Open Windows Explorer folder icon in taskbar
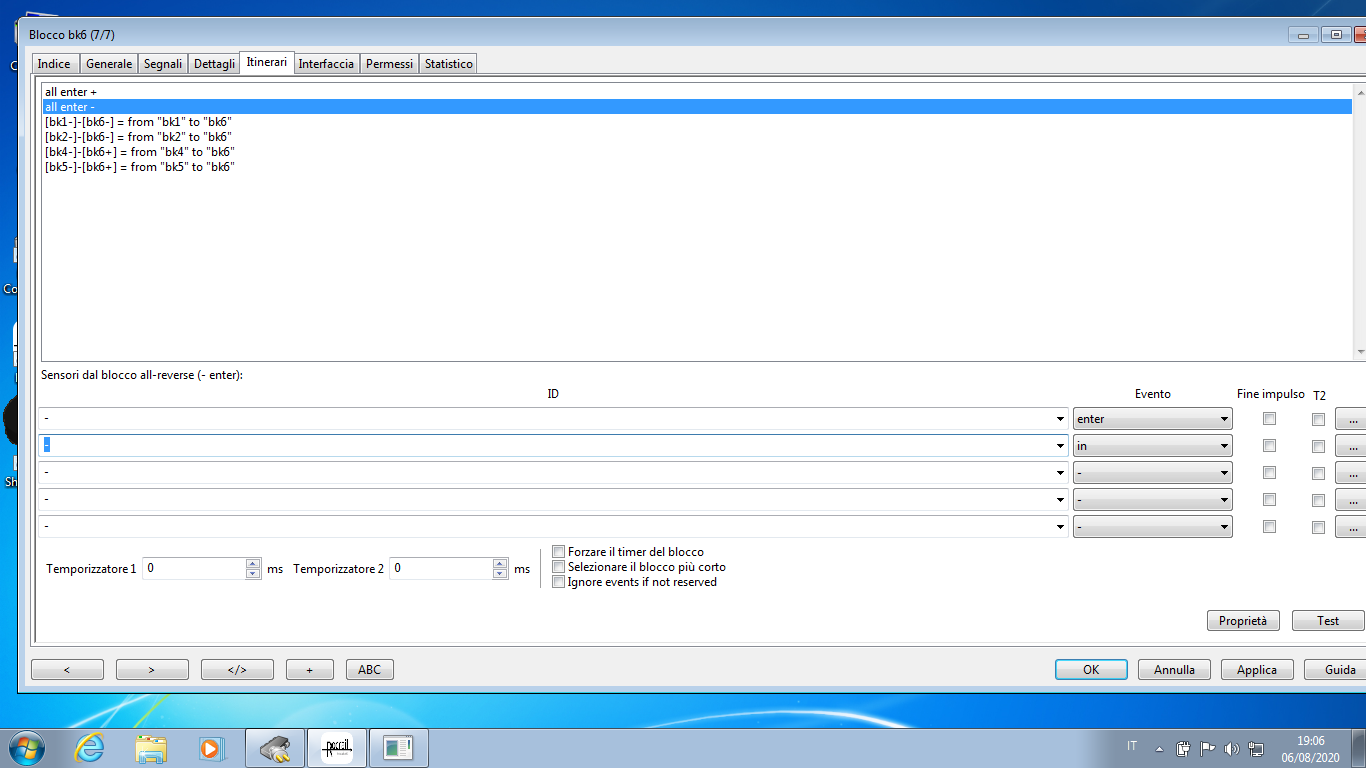The image size is (1366, 768). tap(151, 747)
